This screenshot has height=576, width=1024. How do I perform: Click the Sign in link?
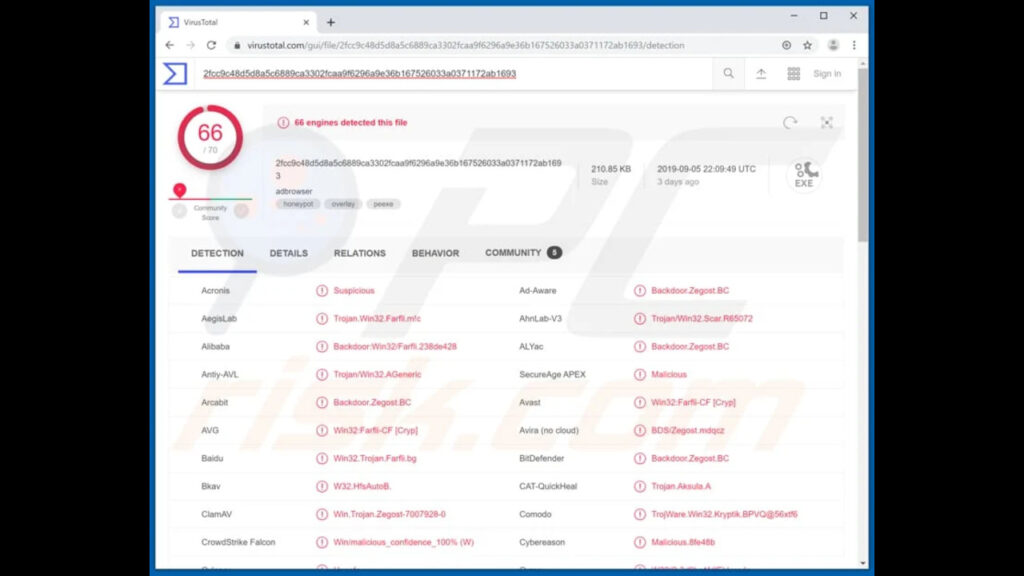pyautogui.click(x=827, y=74)
